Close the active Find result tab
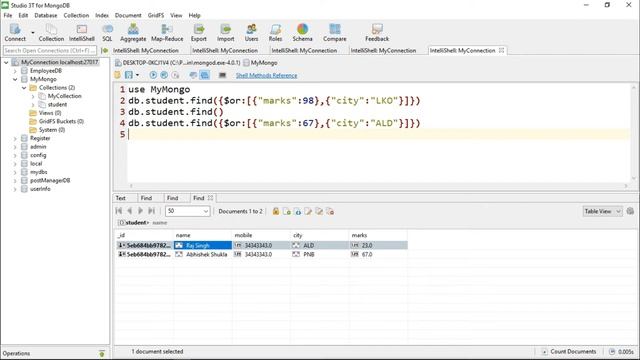 [x=210, y=198]
